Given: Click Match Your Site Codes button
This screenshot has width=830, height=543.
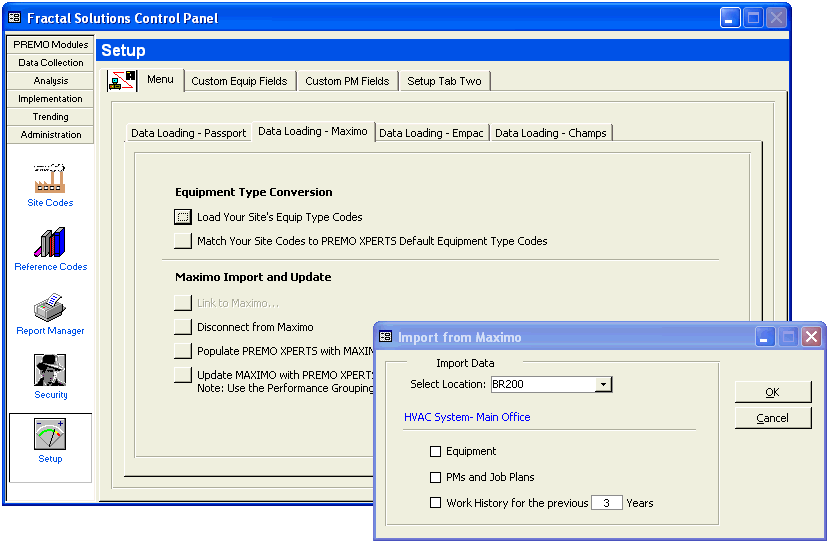Looking at the screenshot, I should click(x=183, y=241).
